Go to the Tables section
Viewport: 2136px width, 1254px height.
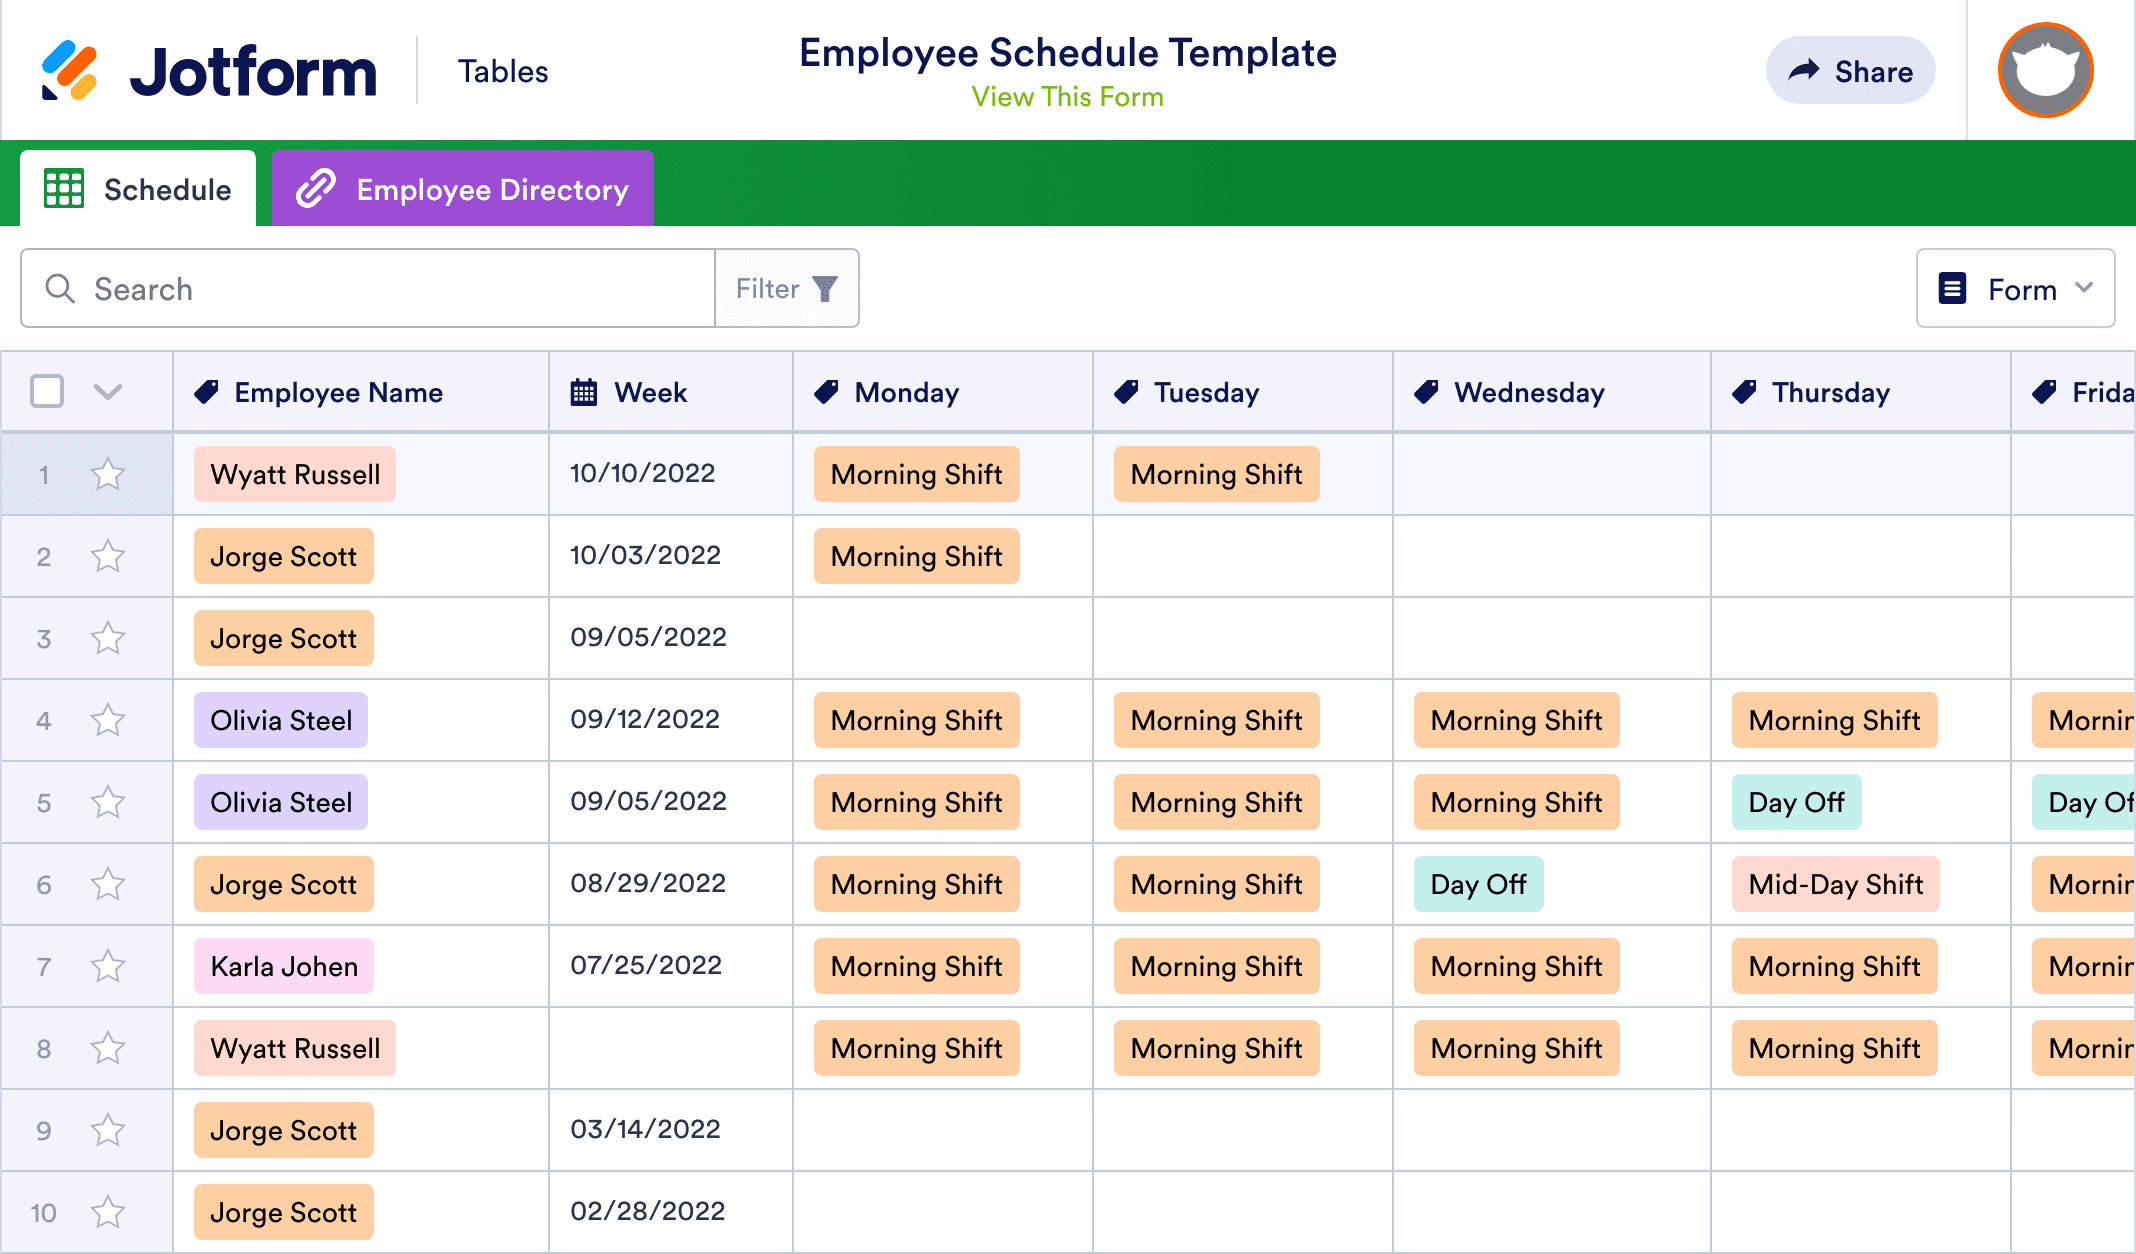tap(503, 72)
